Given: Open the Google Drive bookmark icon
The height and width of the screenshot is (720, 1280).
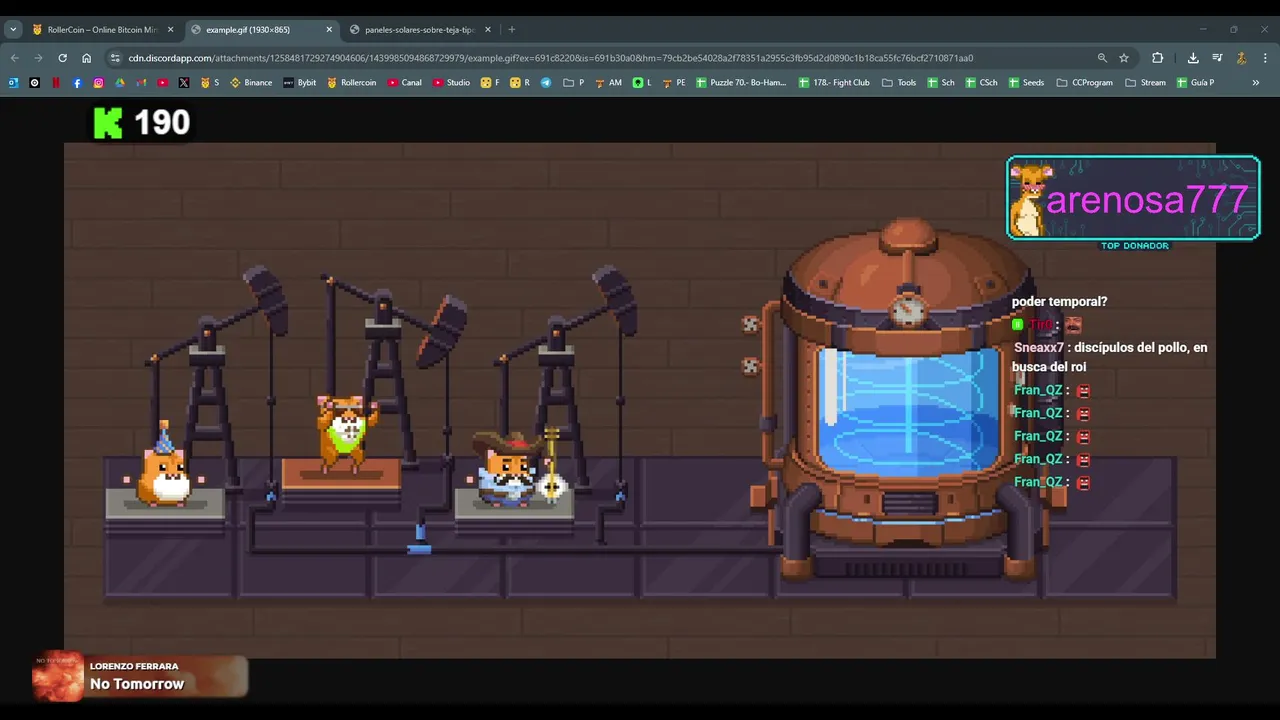Looking at the screenshot, I should pos(120,82).
